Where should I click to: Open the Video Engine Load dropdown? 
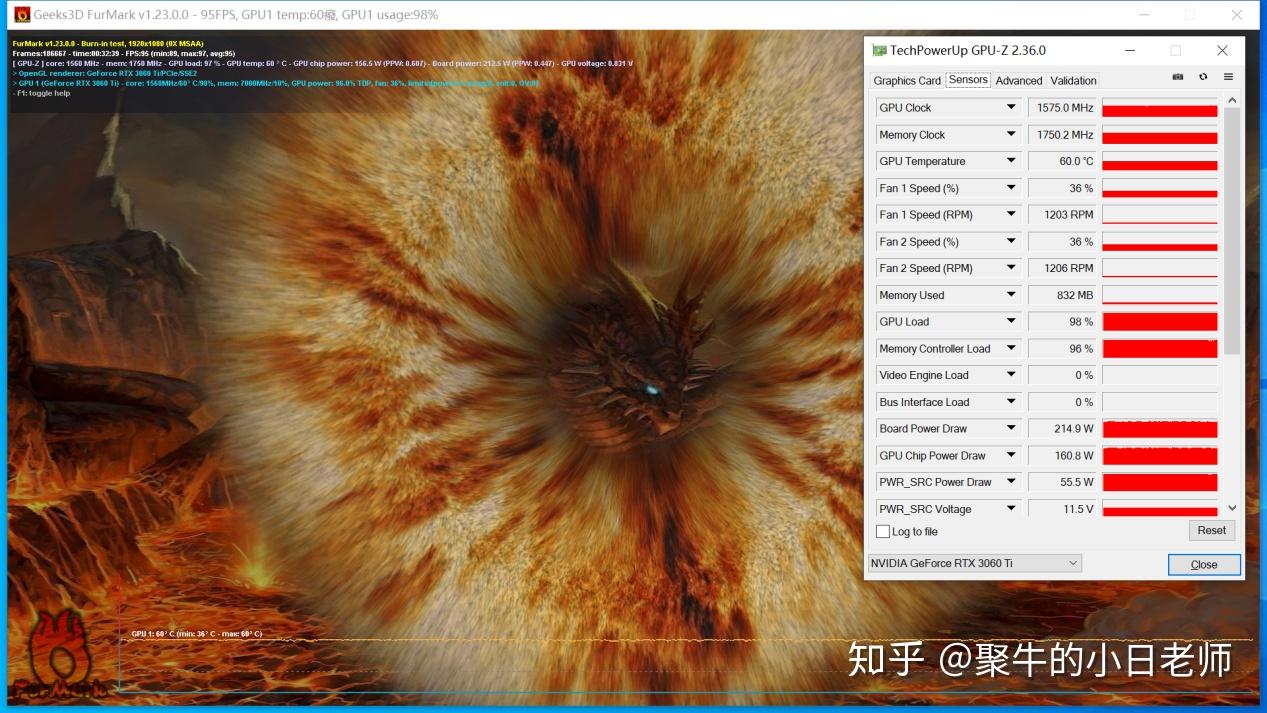coord(1011,375)
